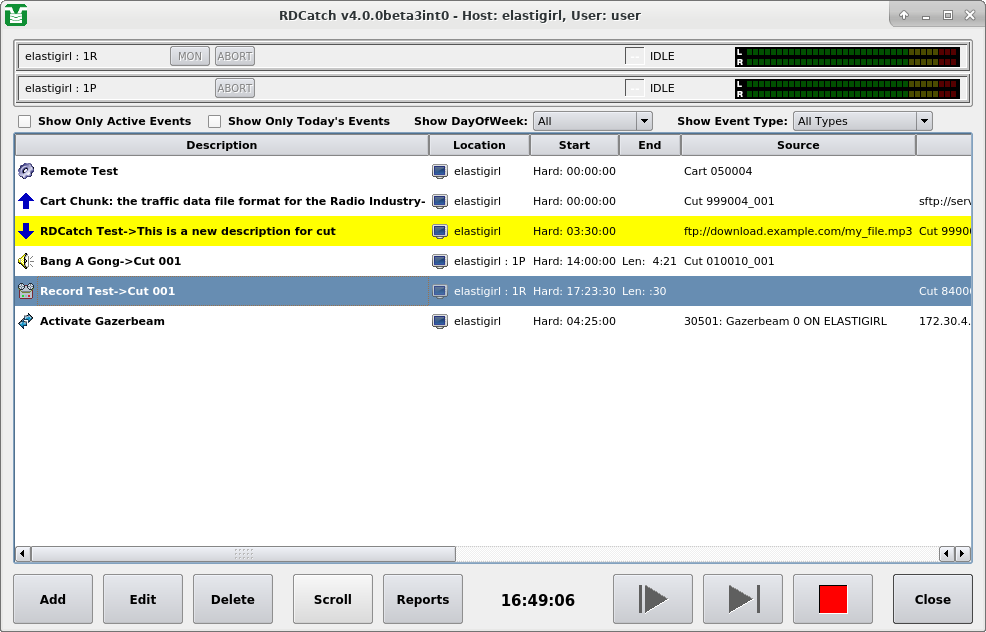Click the download arrow icon for RDCatch Test

[26, 231]
